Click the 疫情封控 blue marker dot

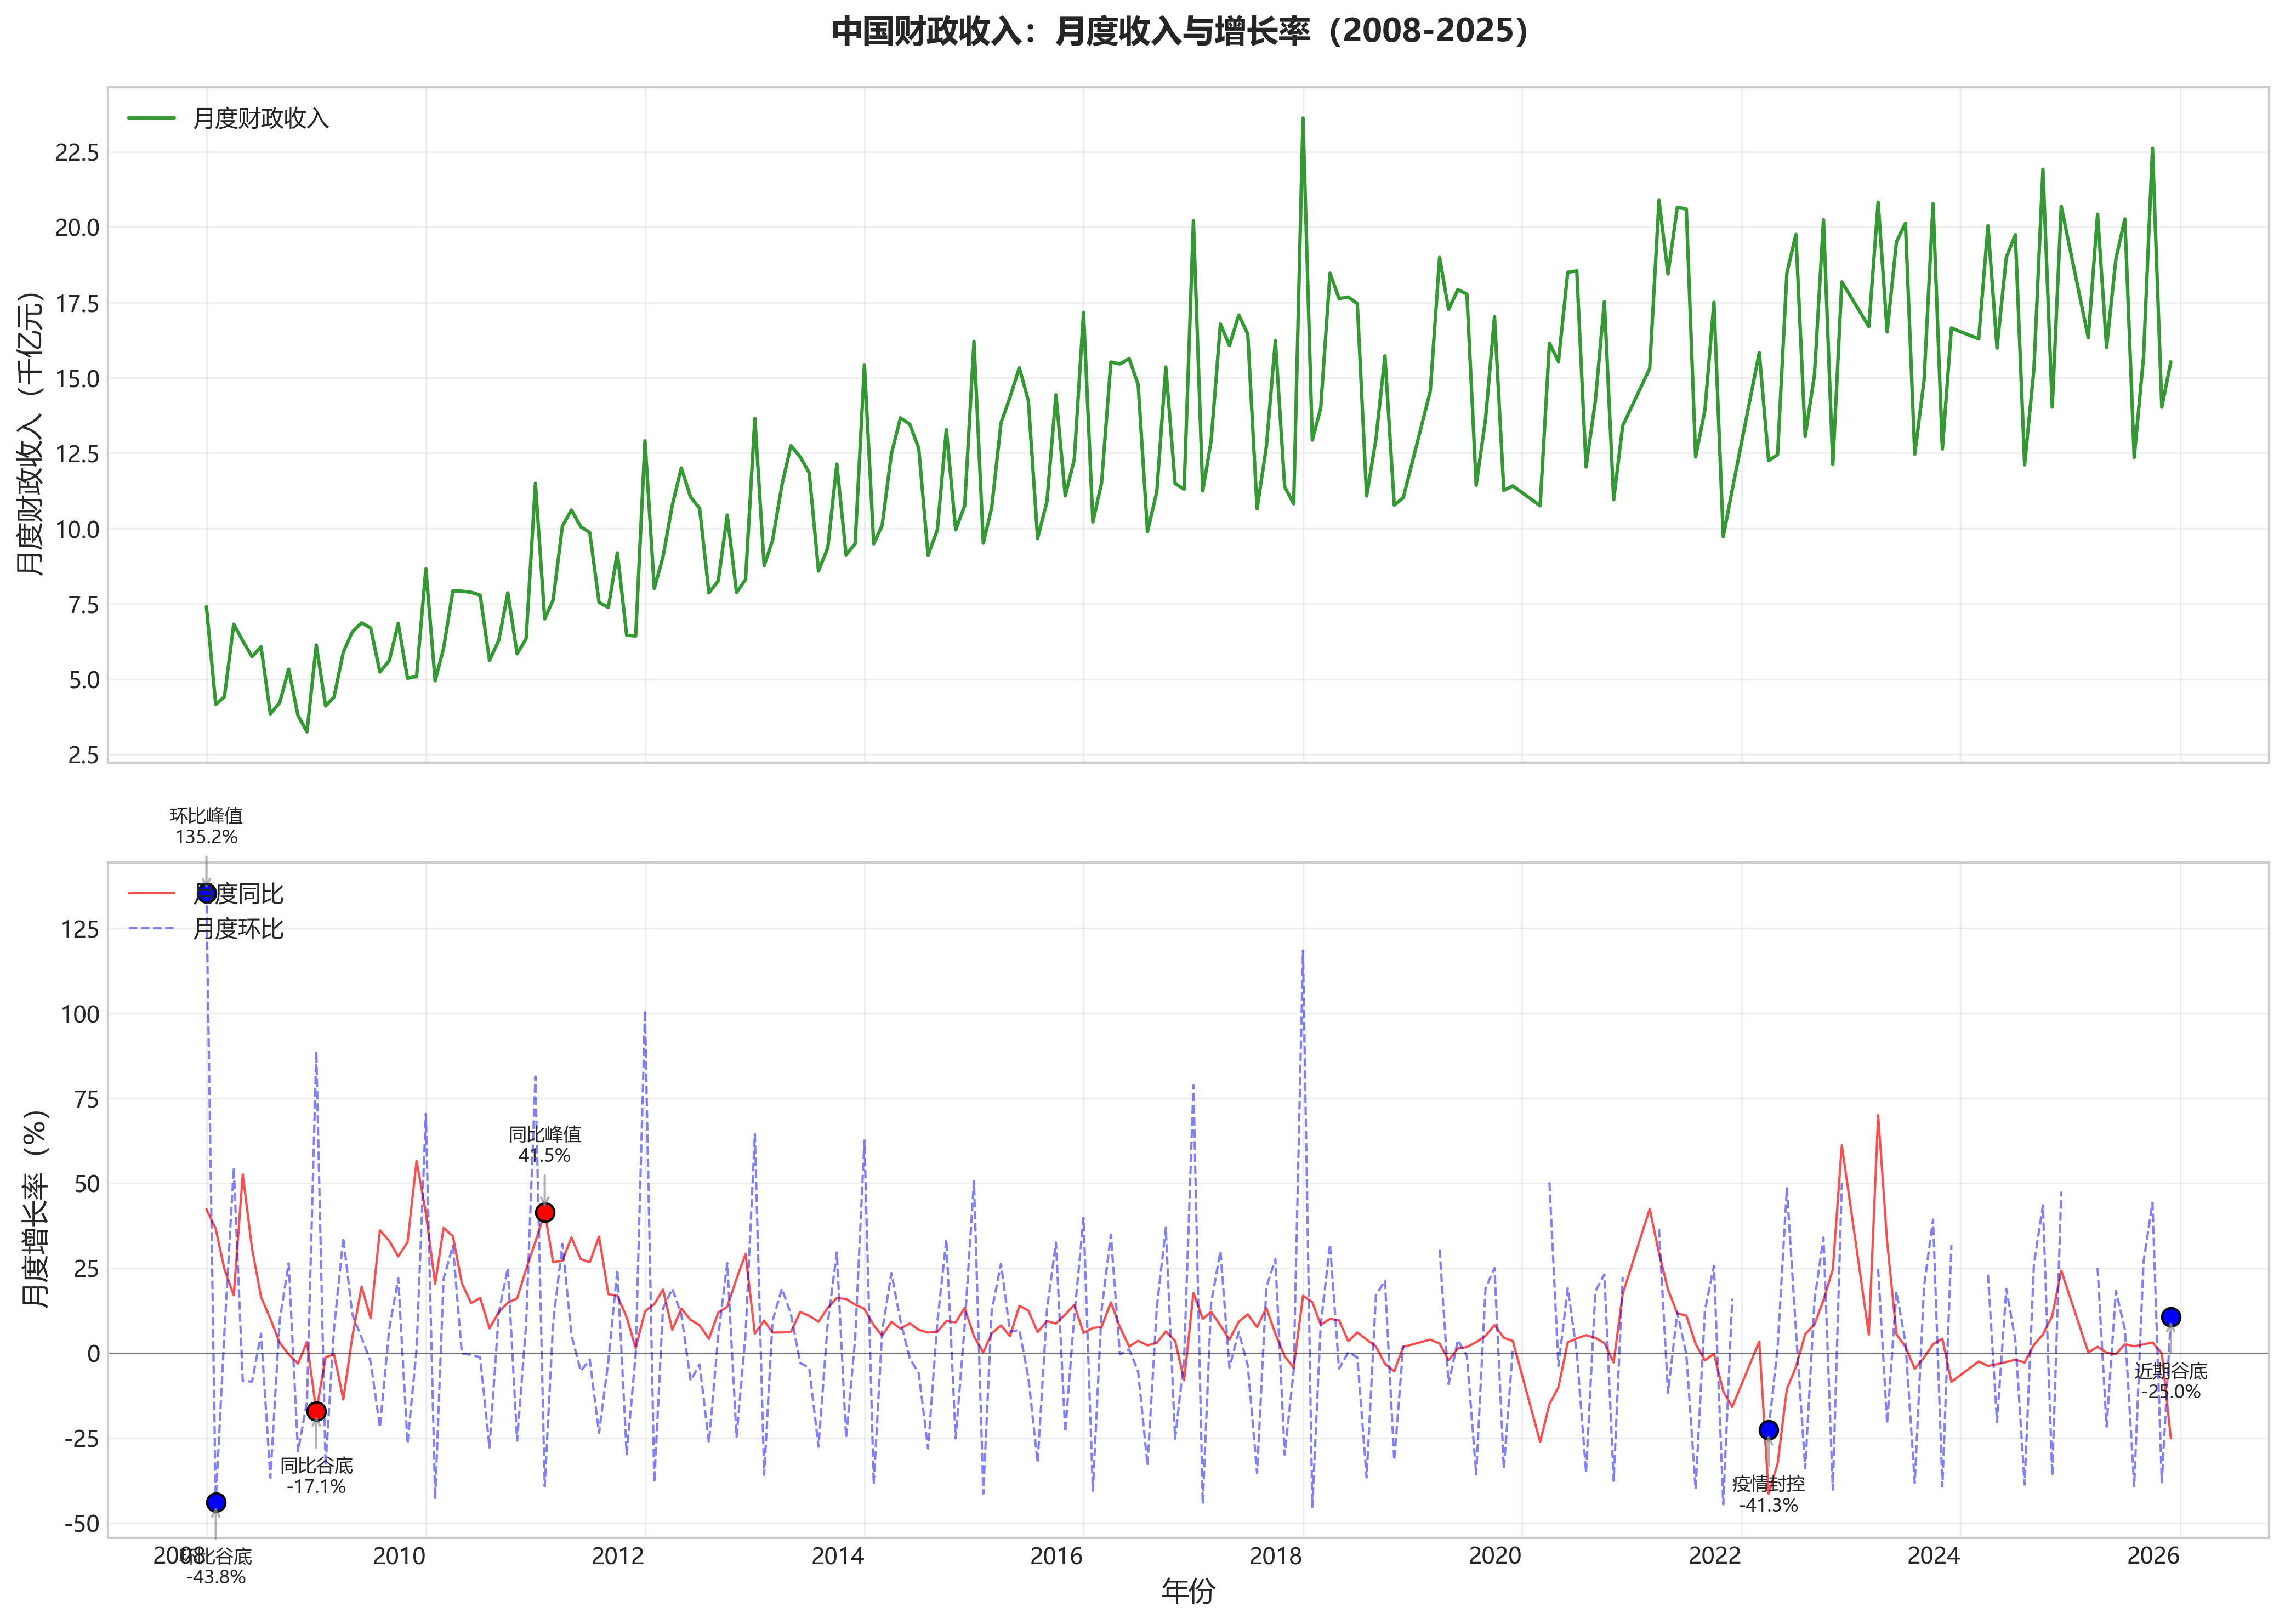pos(1768,1430)
